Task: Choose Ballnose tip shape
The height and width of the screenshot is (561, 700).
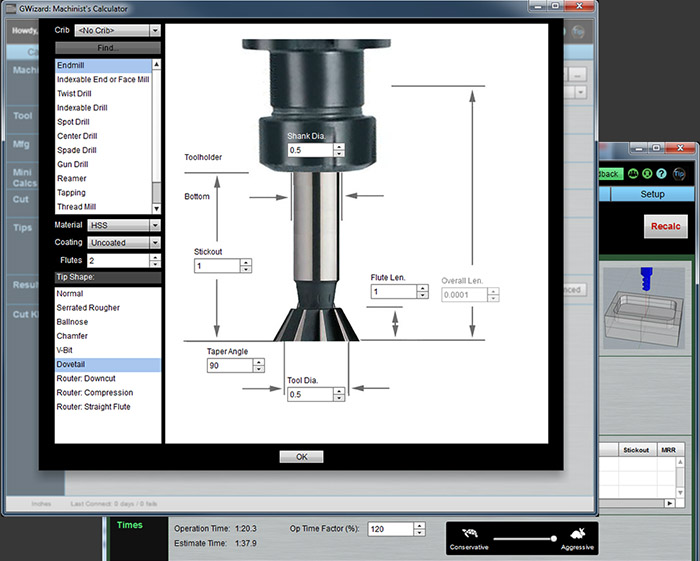Action: (x=73, y=322)
